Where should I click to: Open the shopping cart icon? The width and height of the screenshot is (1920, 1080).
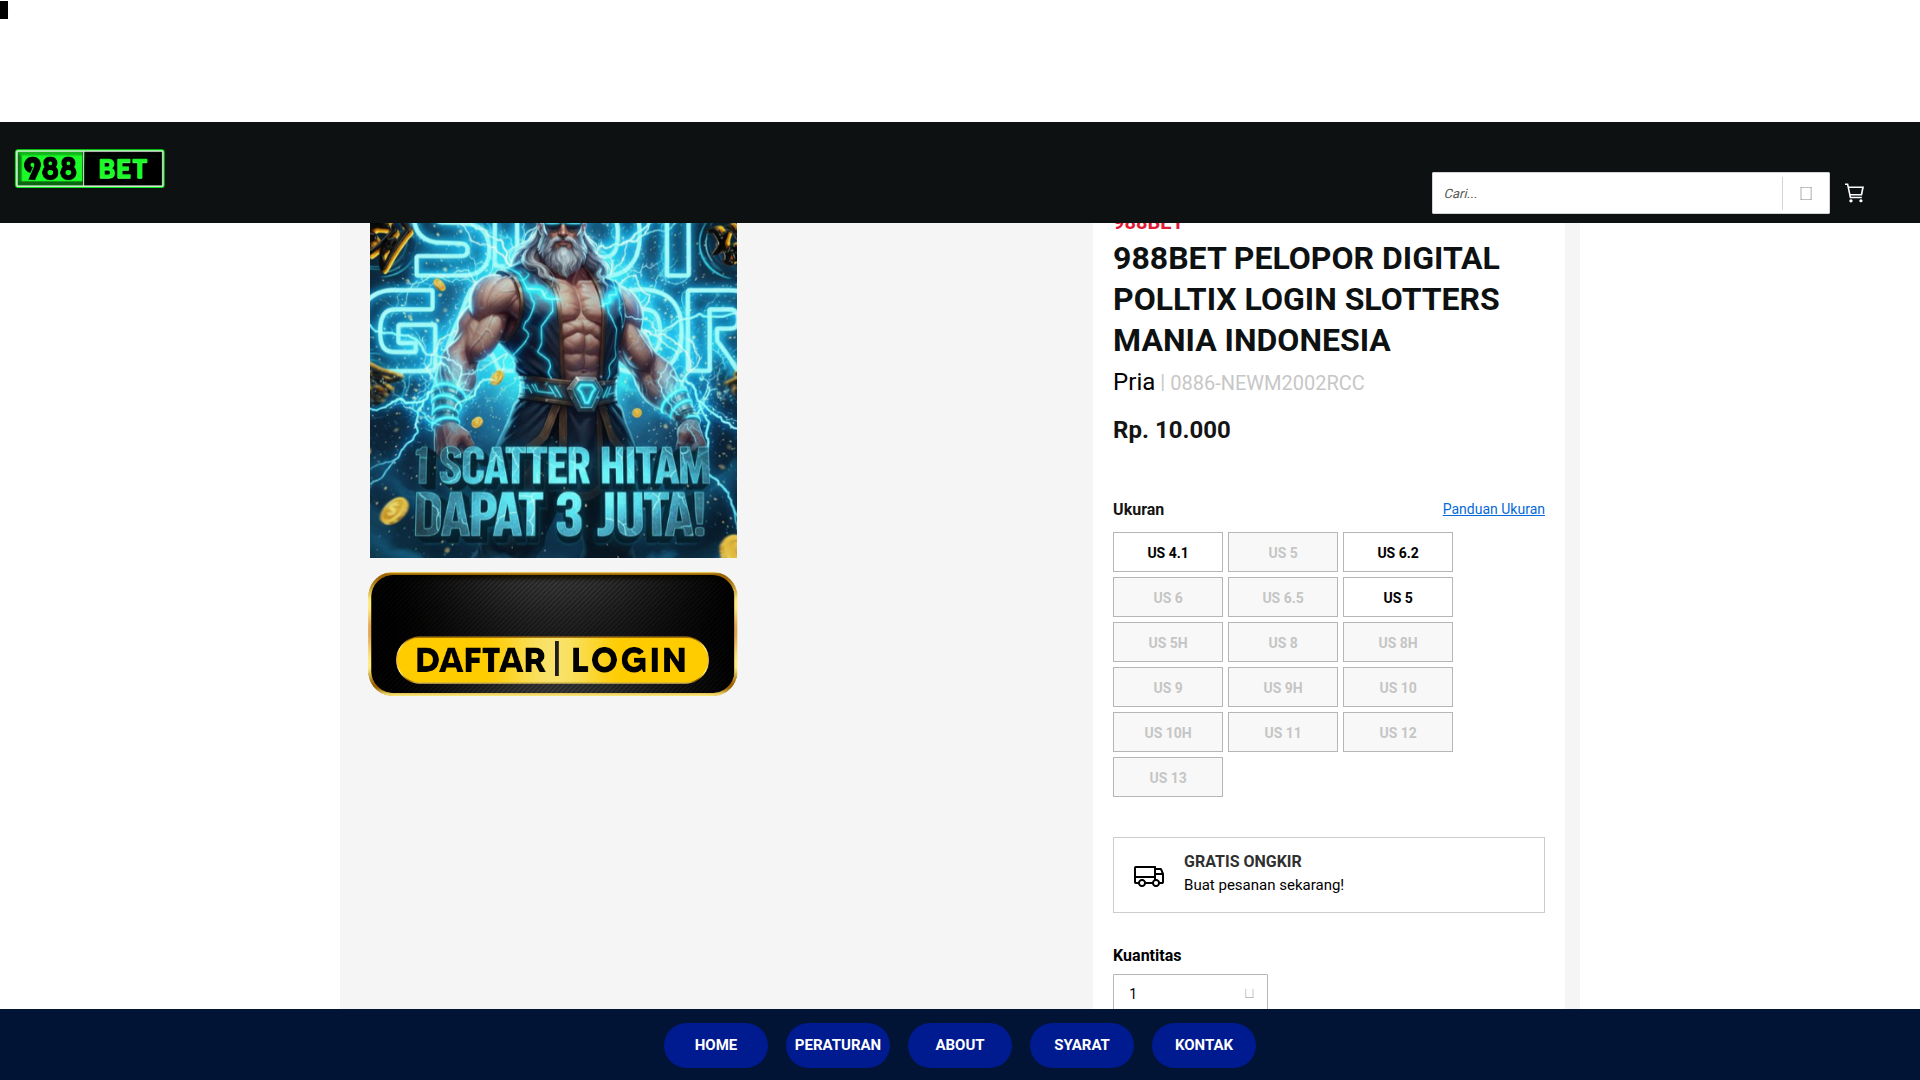click(x=1854, y=193)
